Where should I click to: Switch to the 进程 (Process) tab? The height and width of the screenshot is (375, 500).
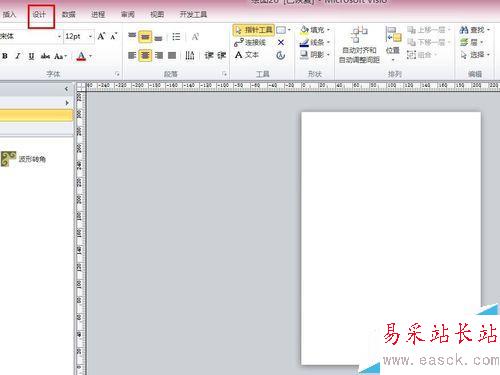(98, 14)
